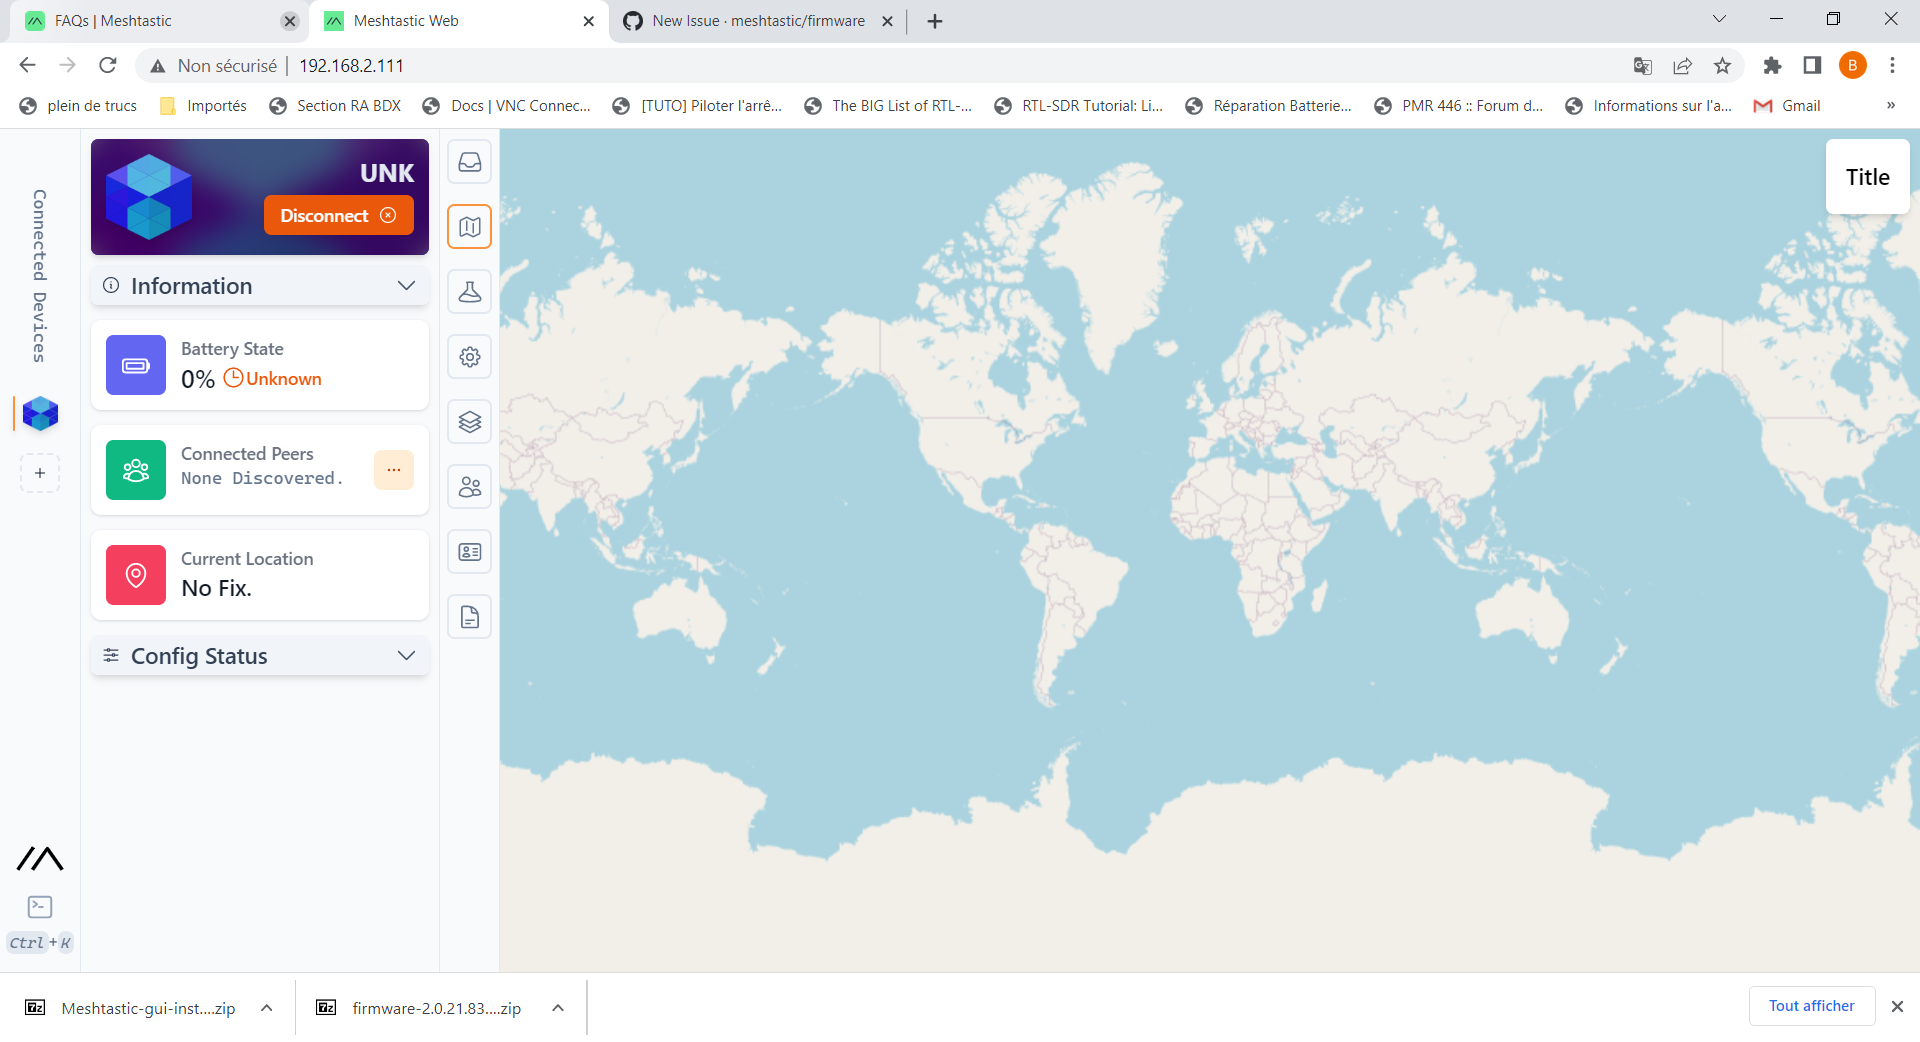Image resolution: width=1920 pixels, height=1042 pixels.
Task: Open the Importés bookmarks folder
Action: (x=204, y=106)
